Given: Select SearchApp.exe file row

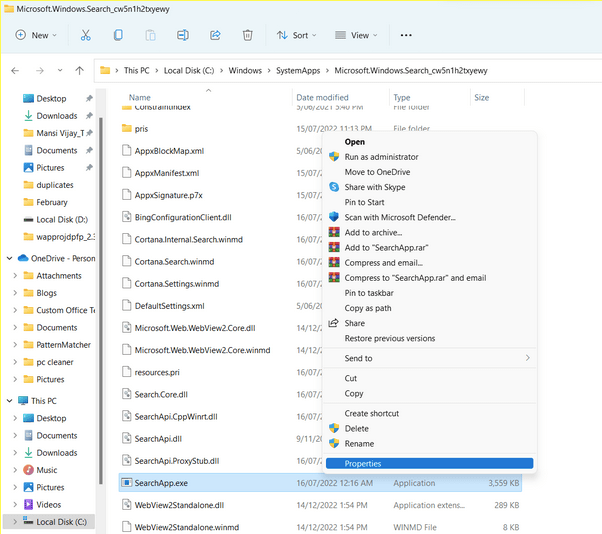Looking at the screenshot, I should coord(320,483).
